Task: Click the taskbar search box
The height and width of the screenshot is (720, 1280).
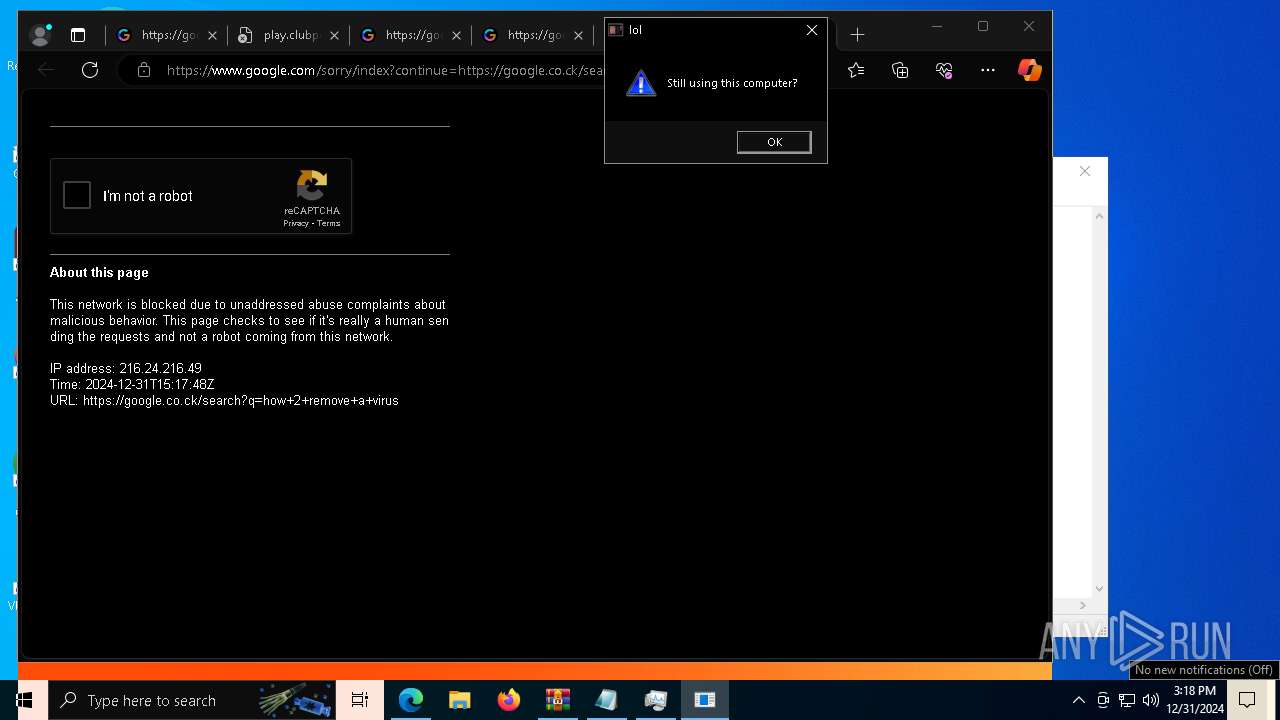Action: coord(192,700)
